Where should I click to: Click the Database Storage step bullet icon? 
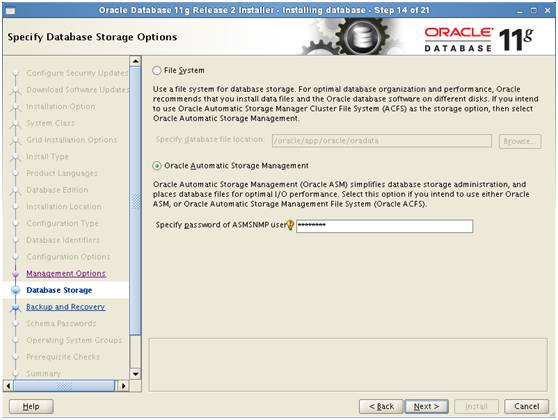click(x=16, y=290)
